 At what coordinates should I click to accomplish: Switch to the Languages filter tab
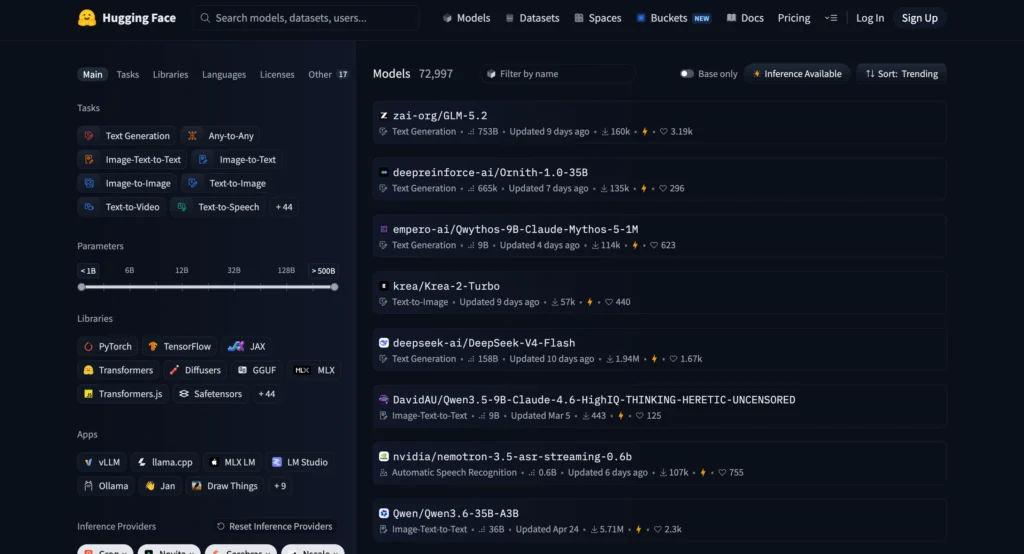click(224, 74)
